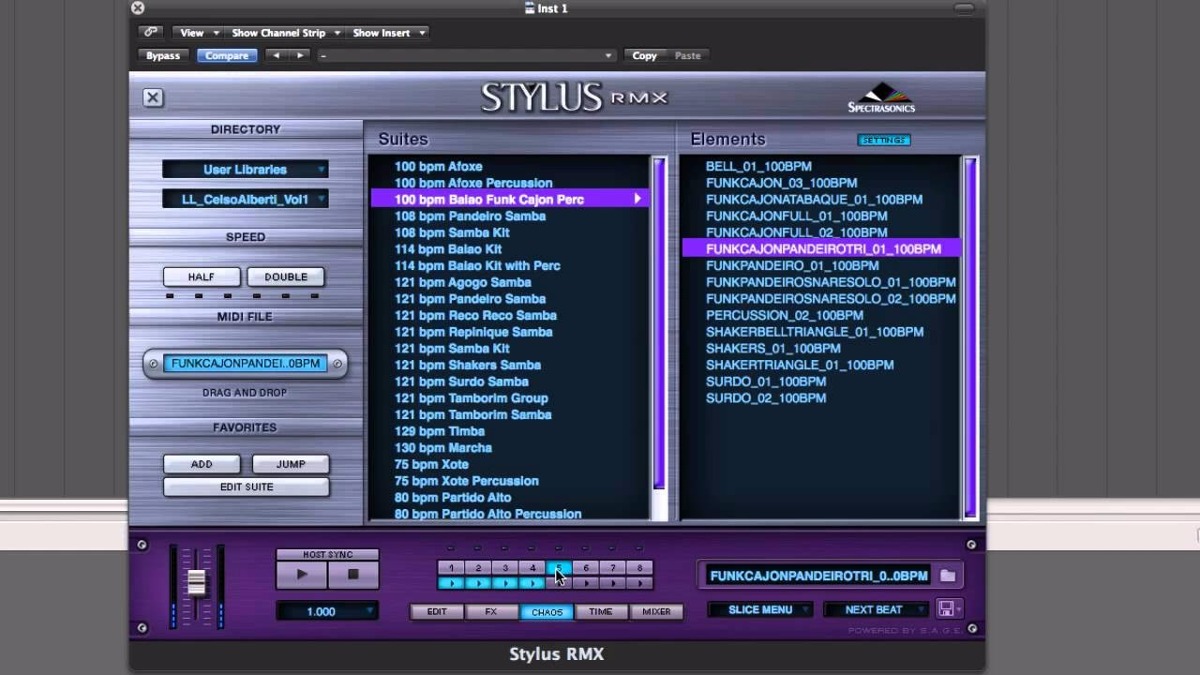Go to next preset with right arrow
Viewport: 1200px width, 675px height.
[x=299, y=56]
